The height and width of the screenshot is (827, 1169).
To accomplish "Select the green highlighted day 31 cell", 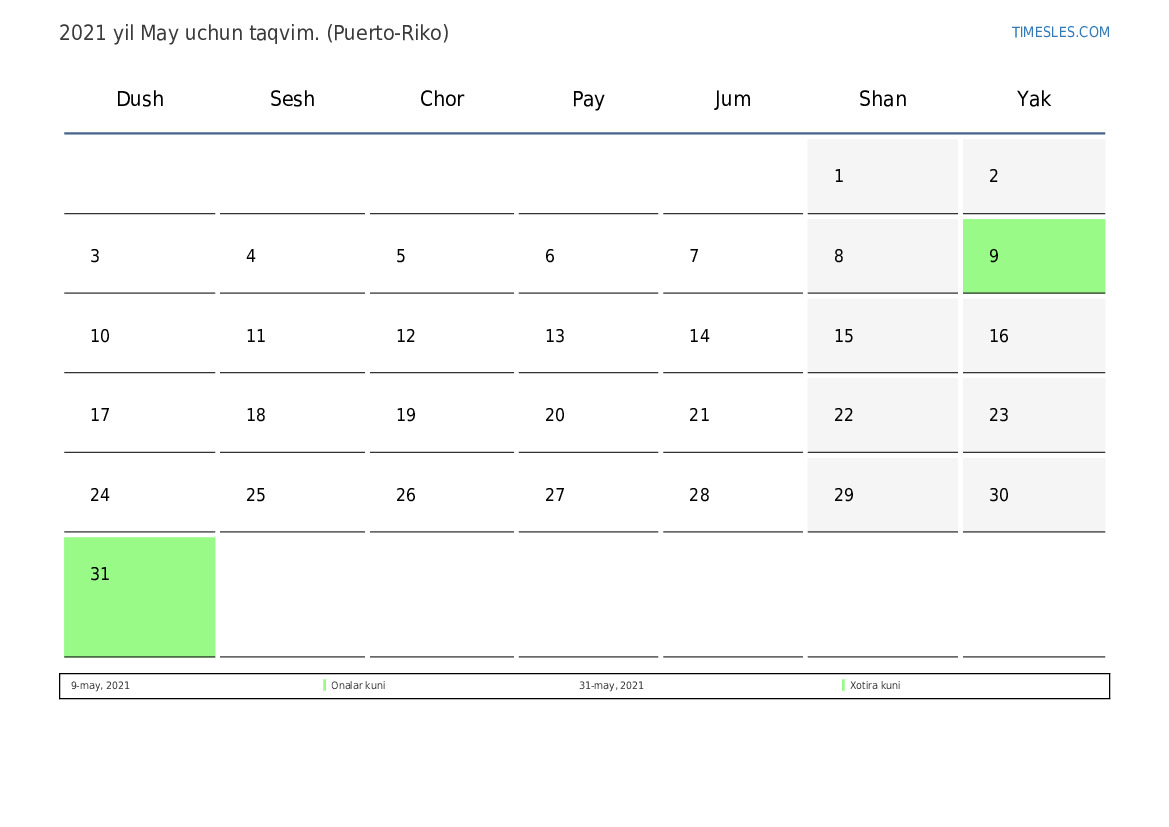I will coord(139,597).
